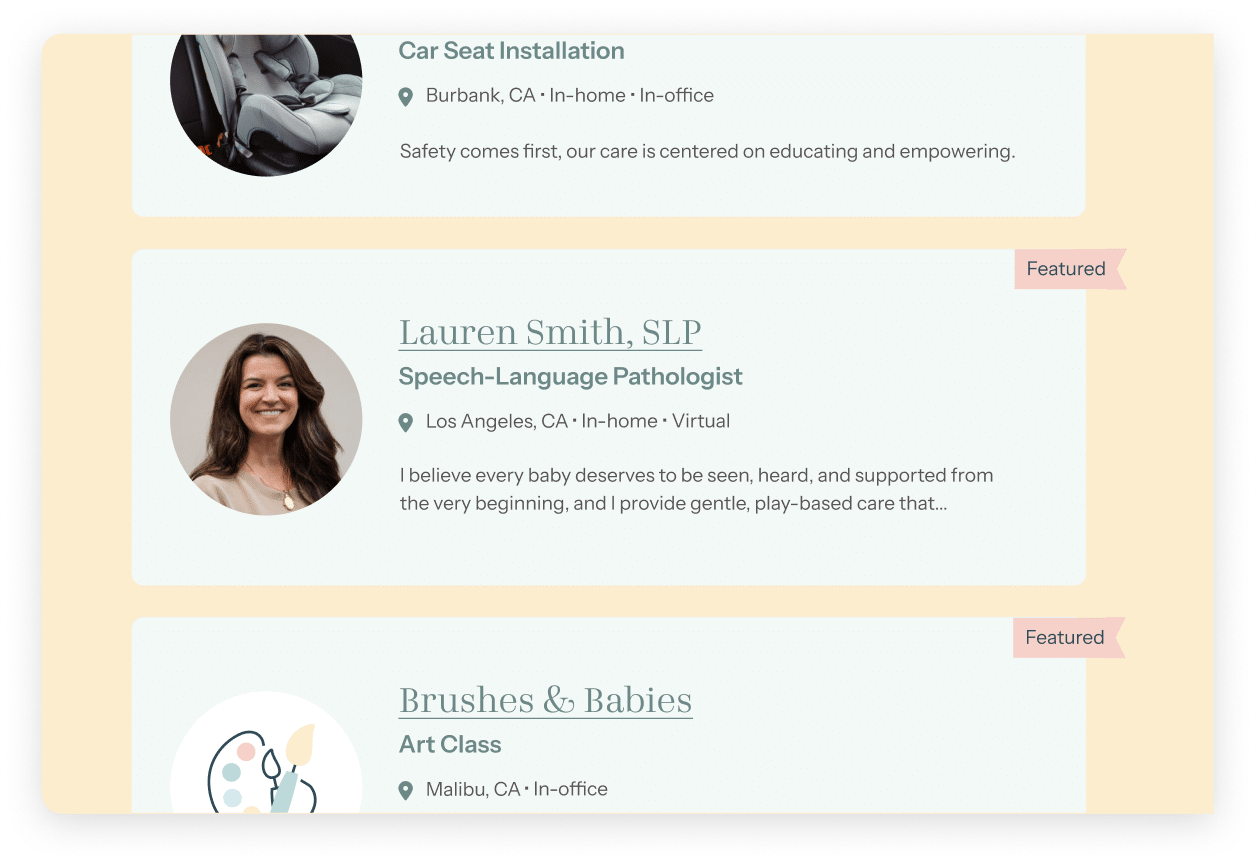Click the location pin beside Burbank, CA

[x=405, y=97]
